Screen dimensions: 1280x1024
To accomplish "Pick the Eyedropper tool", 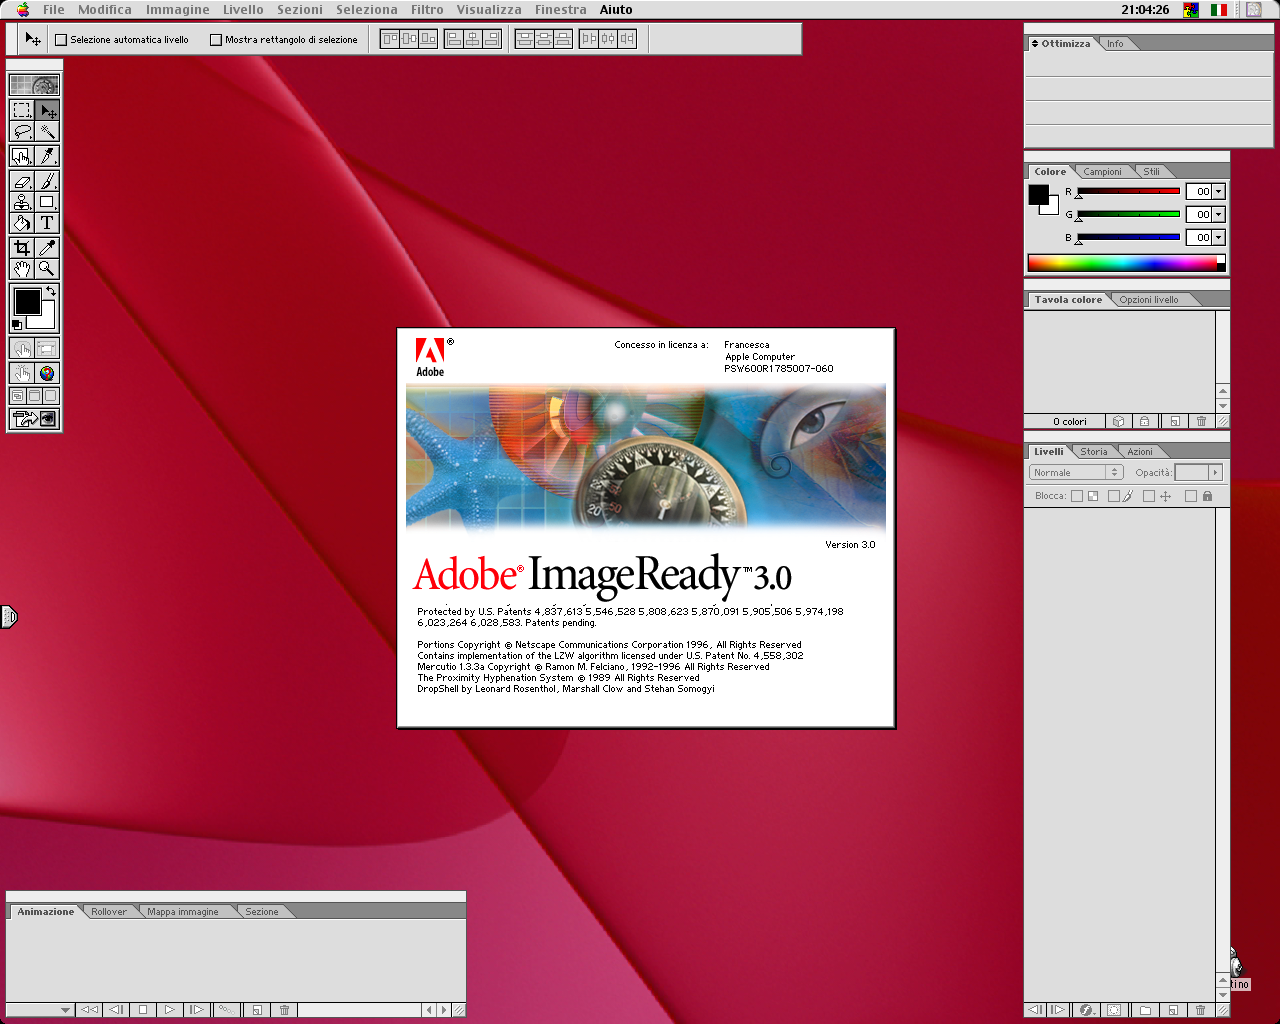I will [47, 248].
